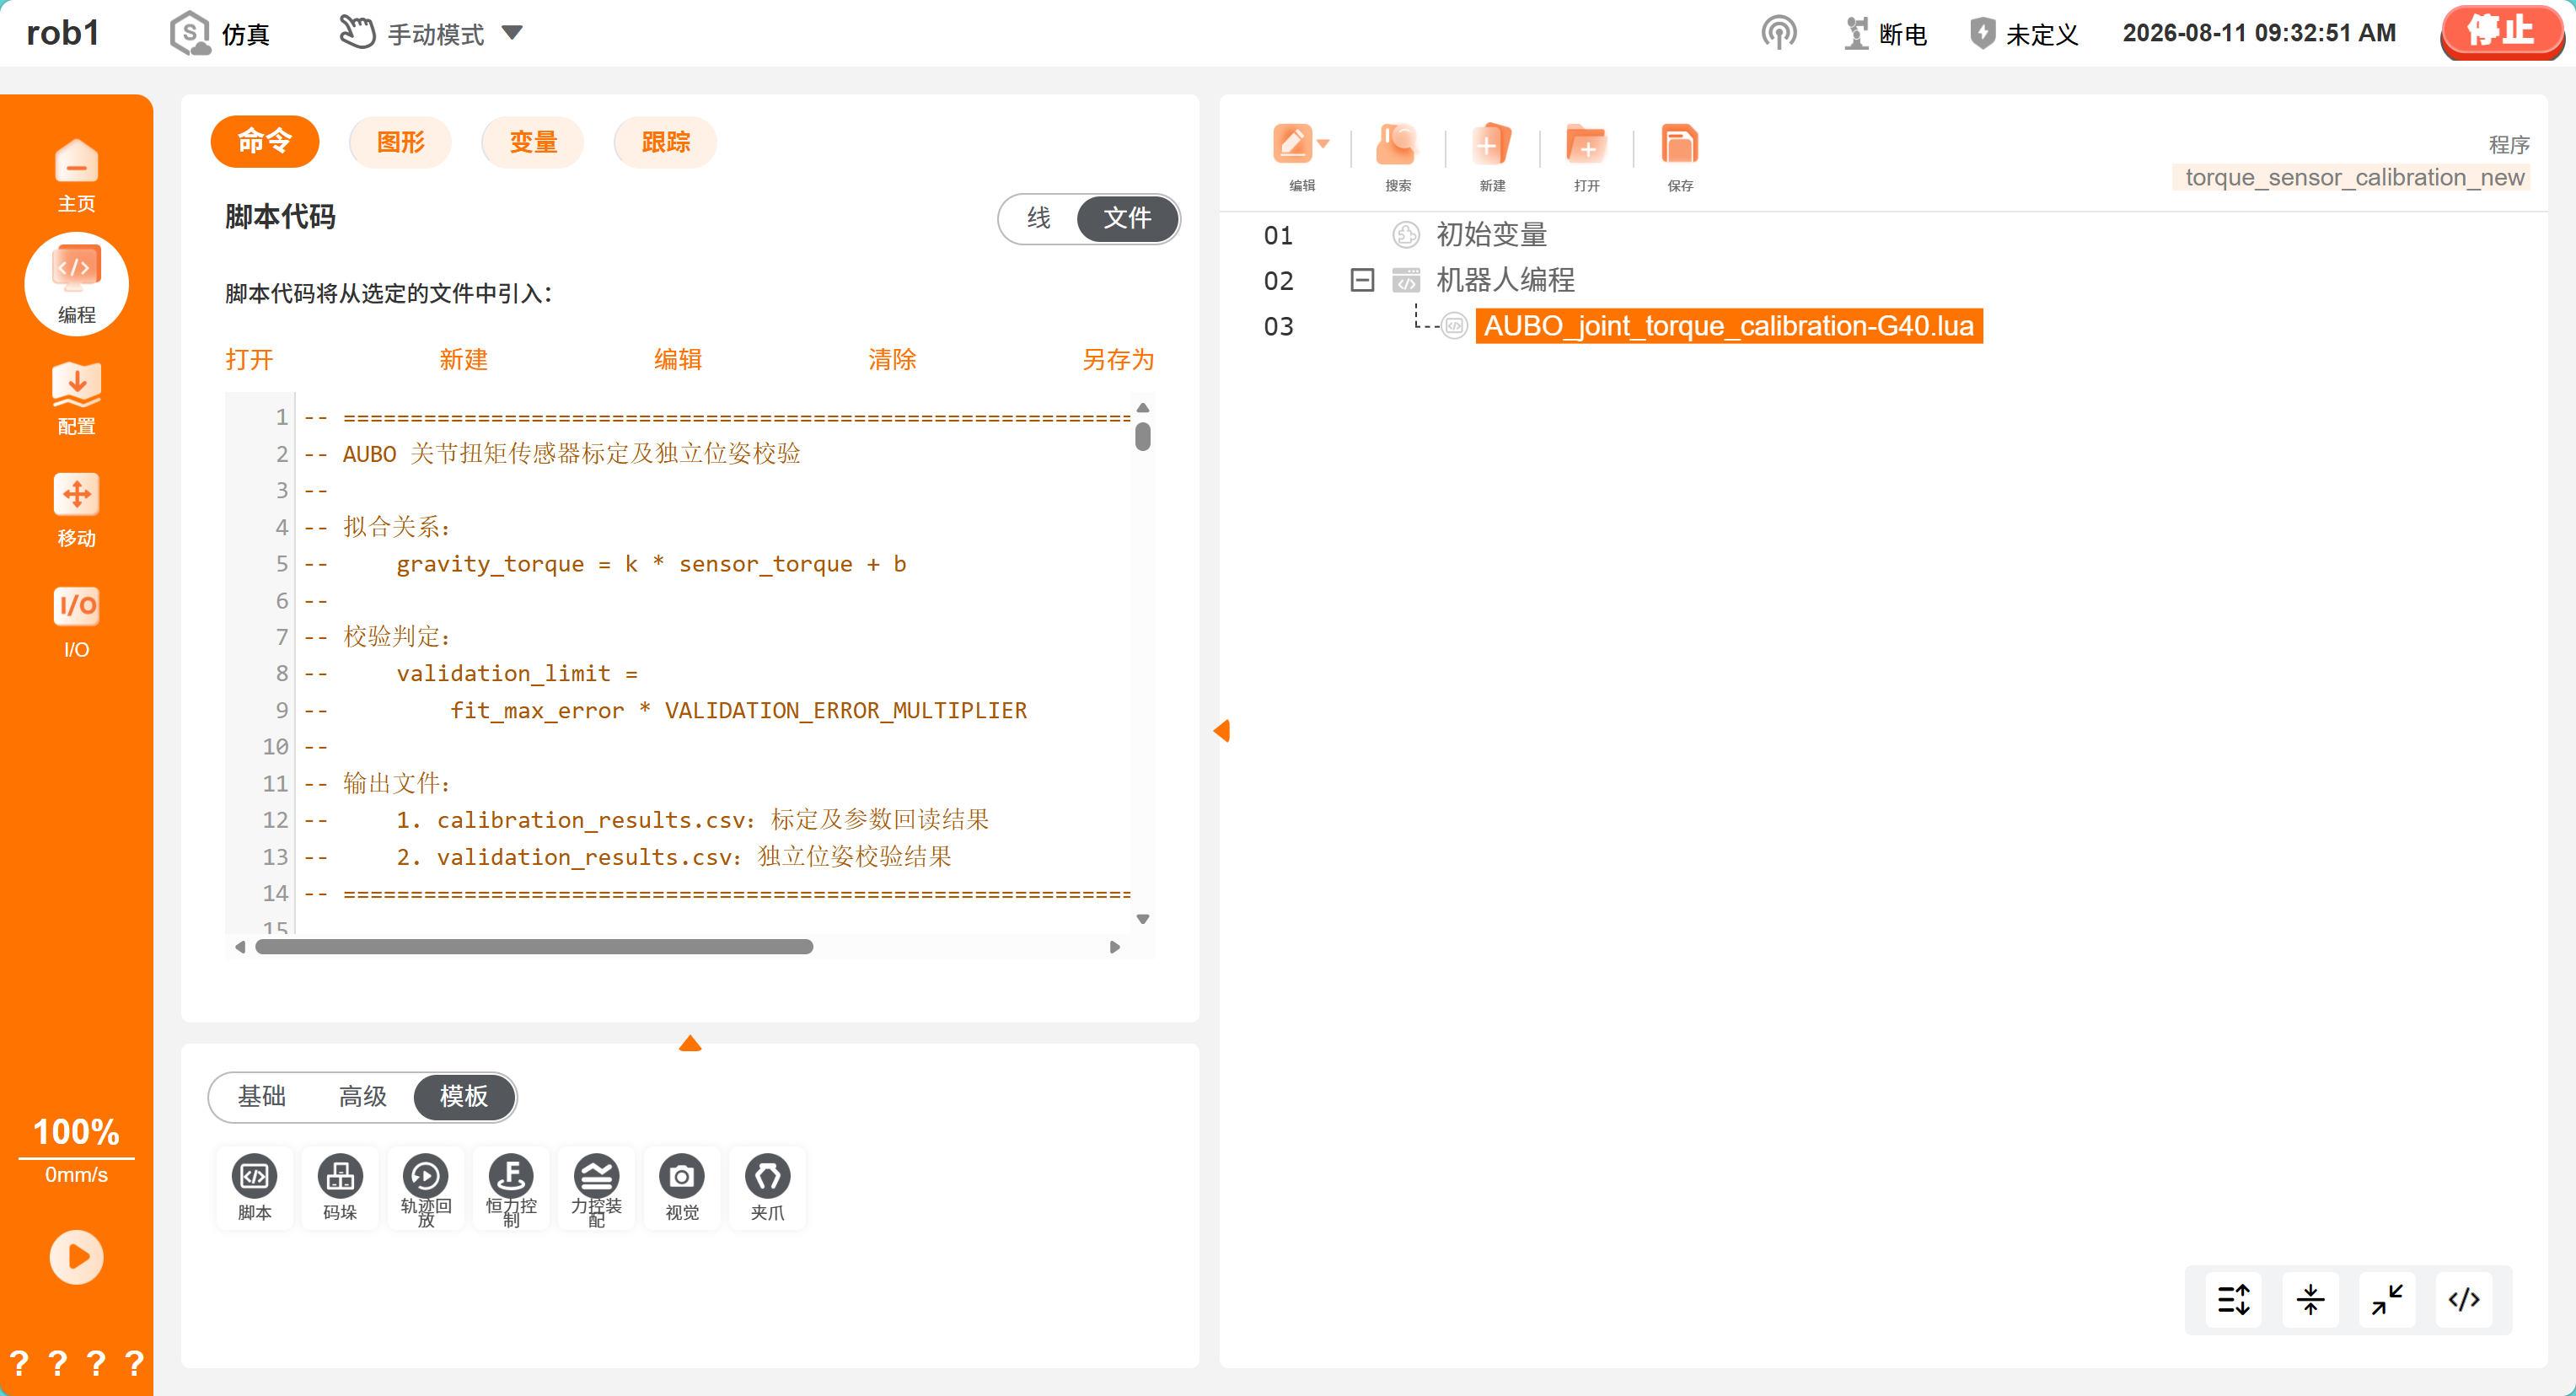
Task: Select the 初始变量 tree row
Action: click(1491, 235)
